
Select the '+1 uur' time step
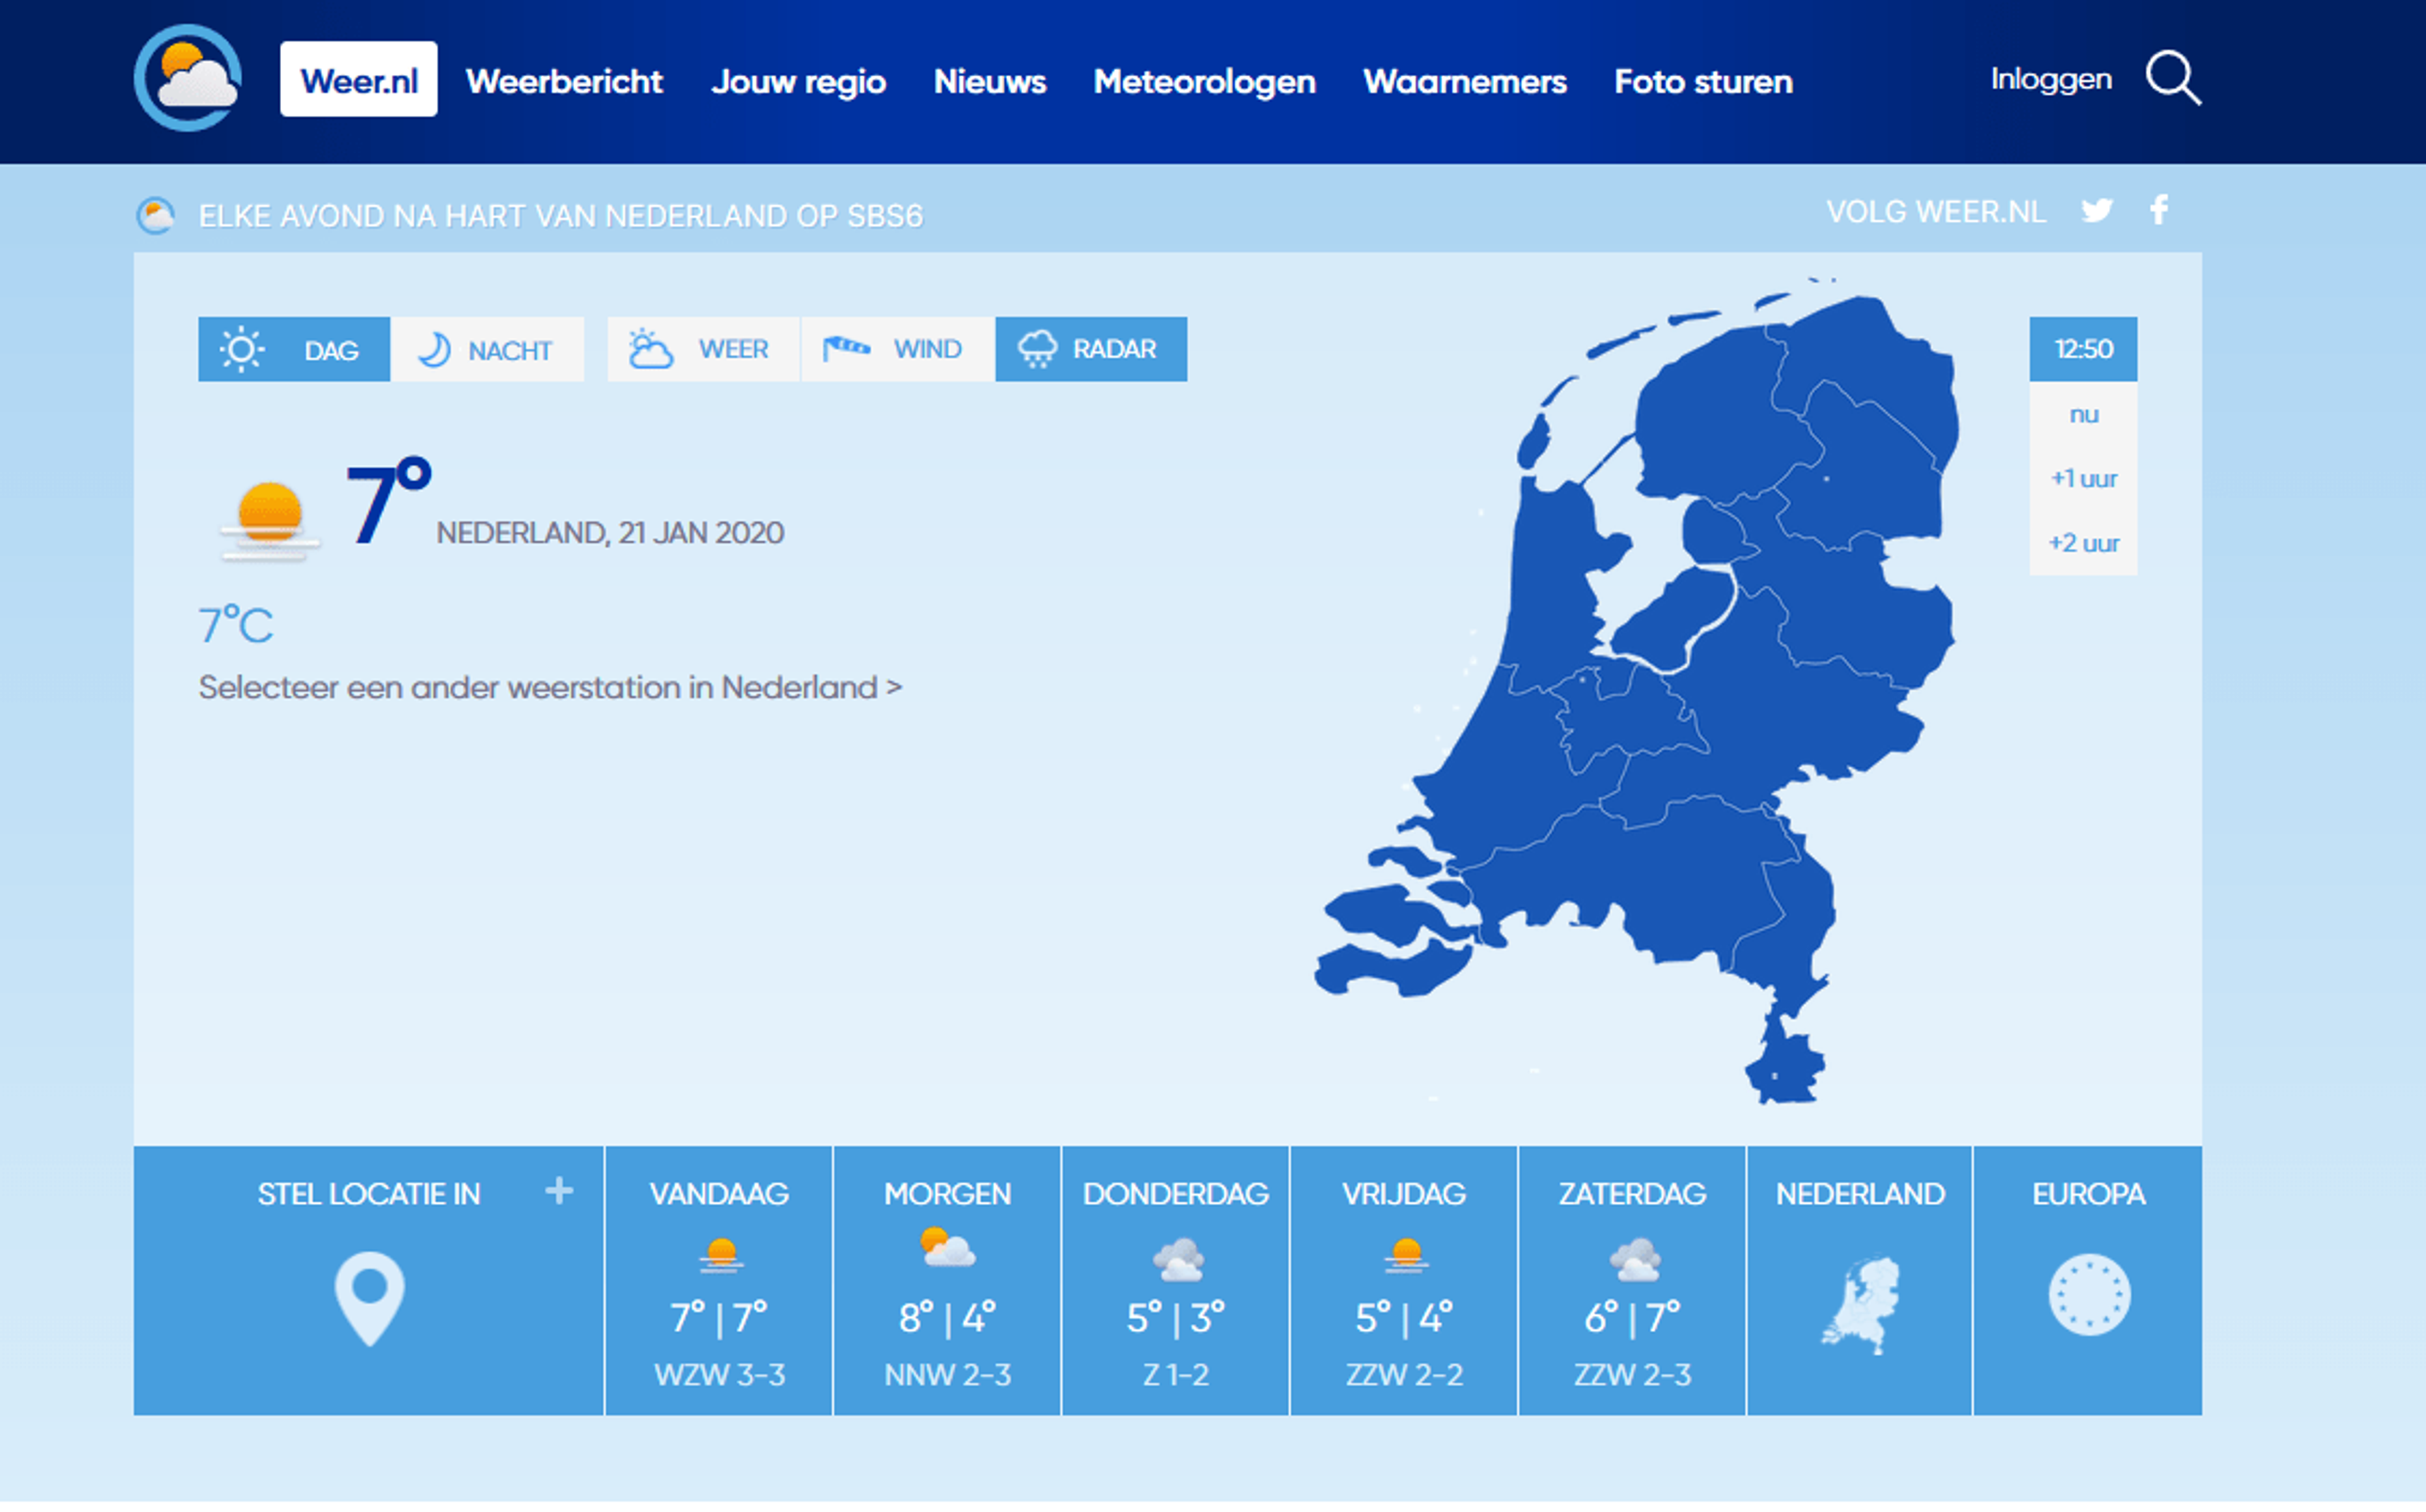click(x=2084, y=478)
